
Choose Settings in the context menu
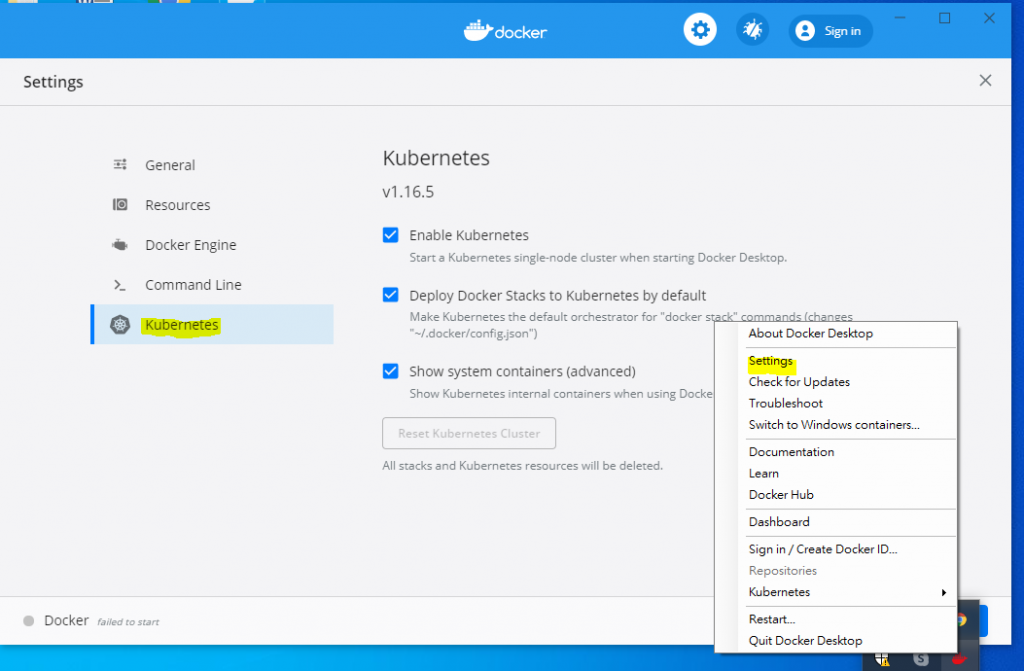(771, 361)
